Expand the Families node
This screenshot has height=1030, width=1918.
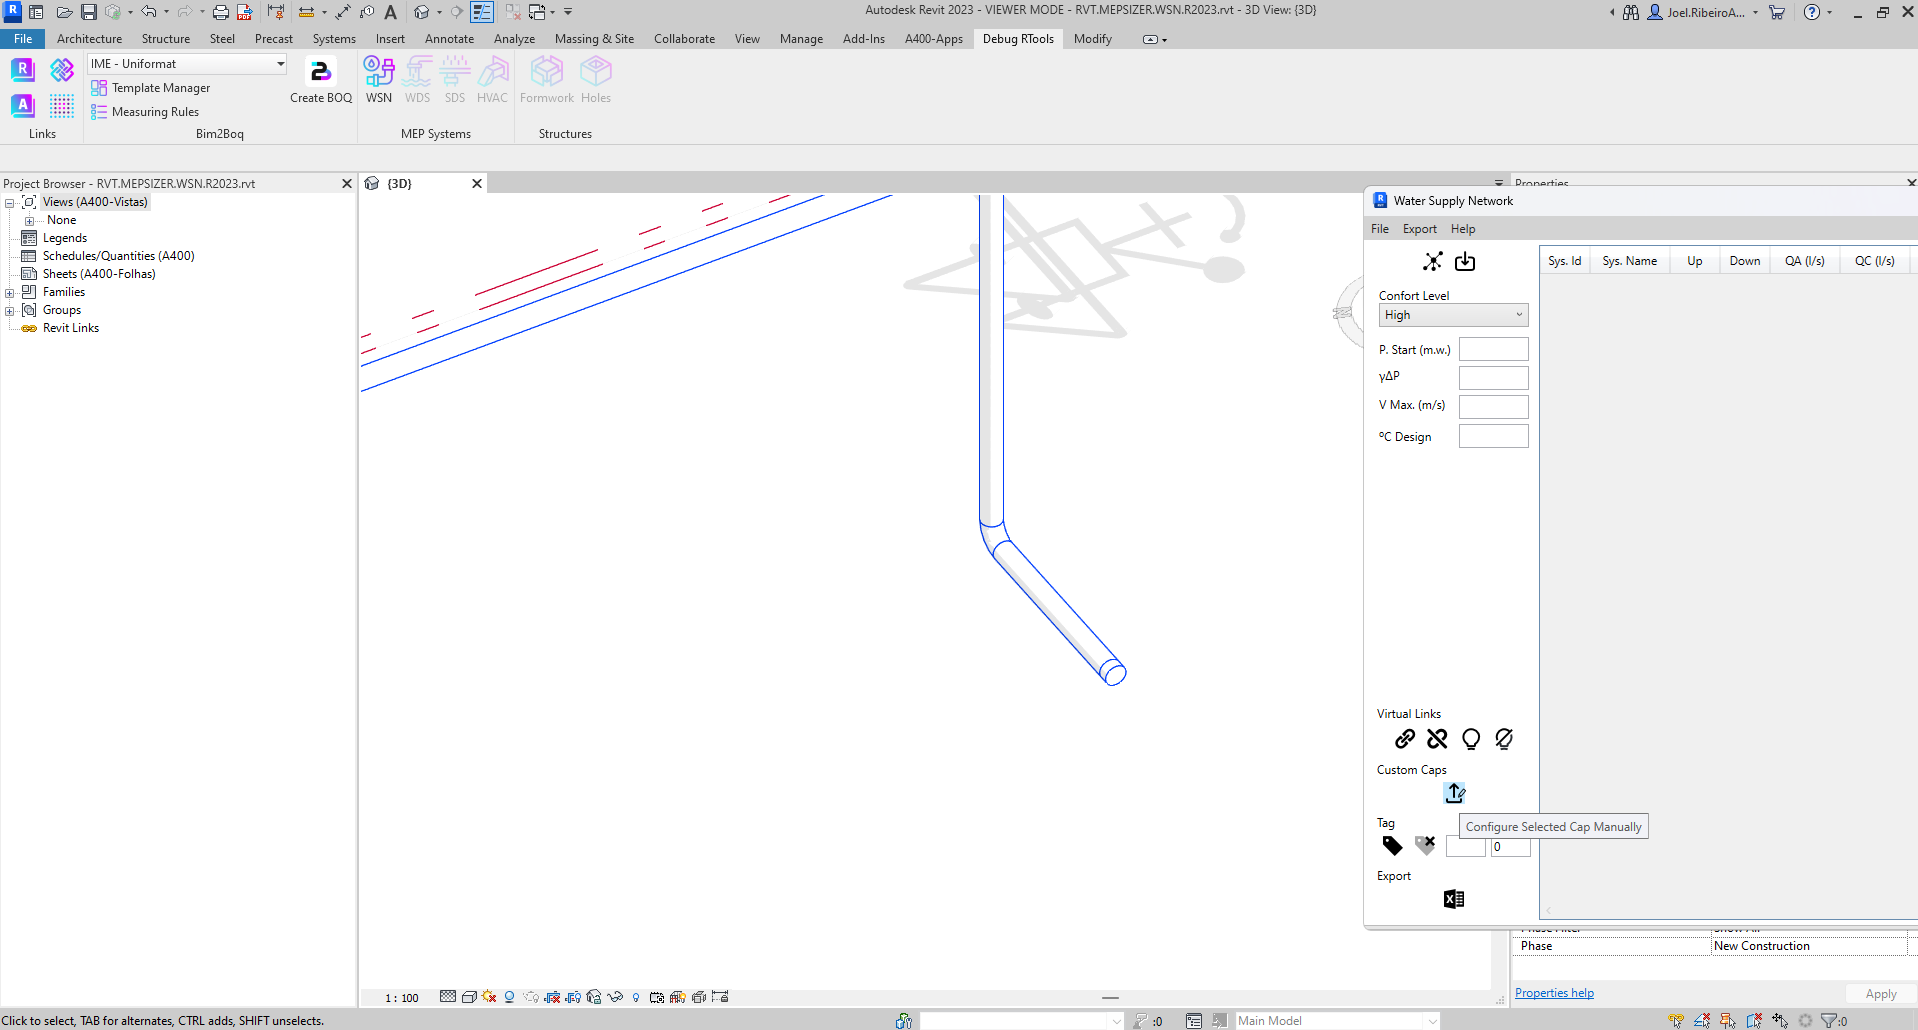coord(9,293)
